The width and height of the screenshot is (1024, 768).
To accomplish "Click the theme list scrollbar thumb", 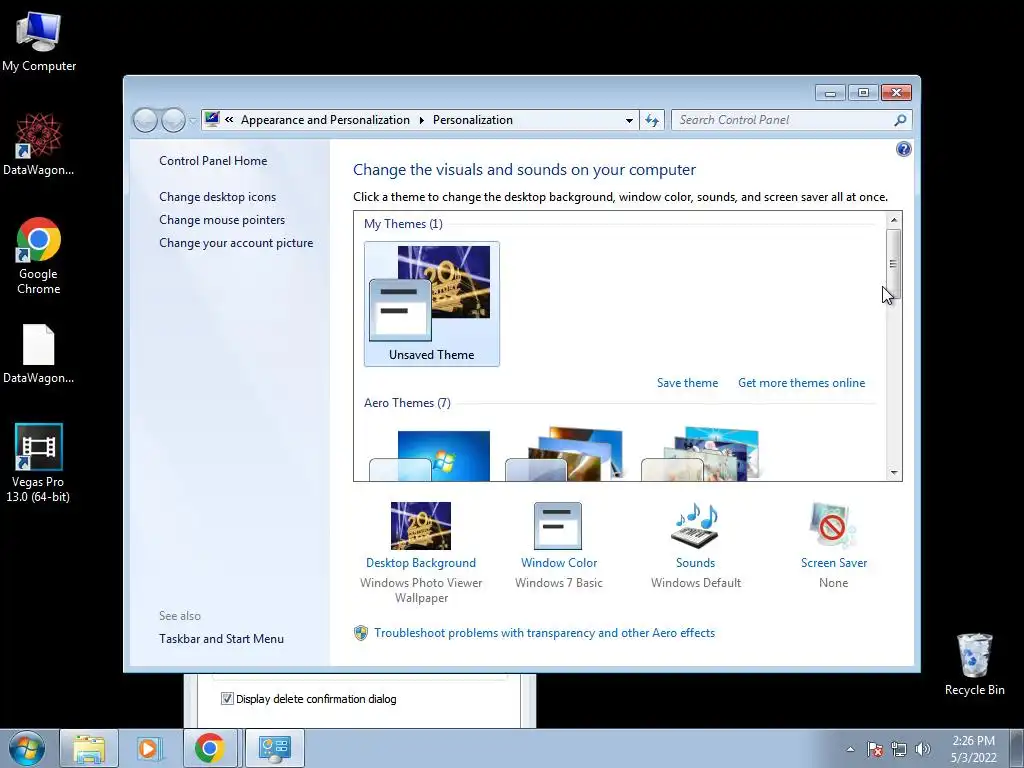I will pos(894,264).
